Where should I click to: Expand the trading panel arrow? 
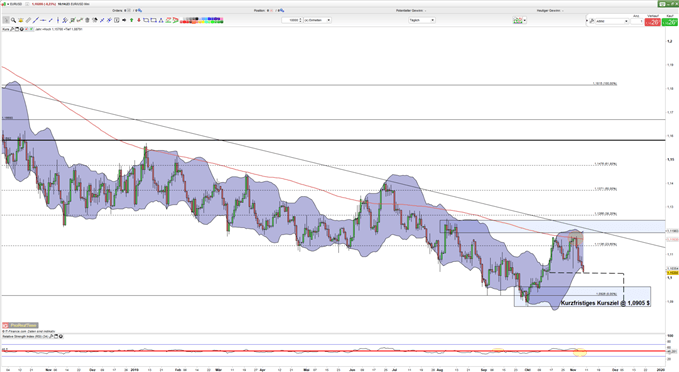[x=588, y=20]
